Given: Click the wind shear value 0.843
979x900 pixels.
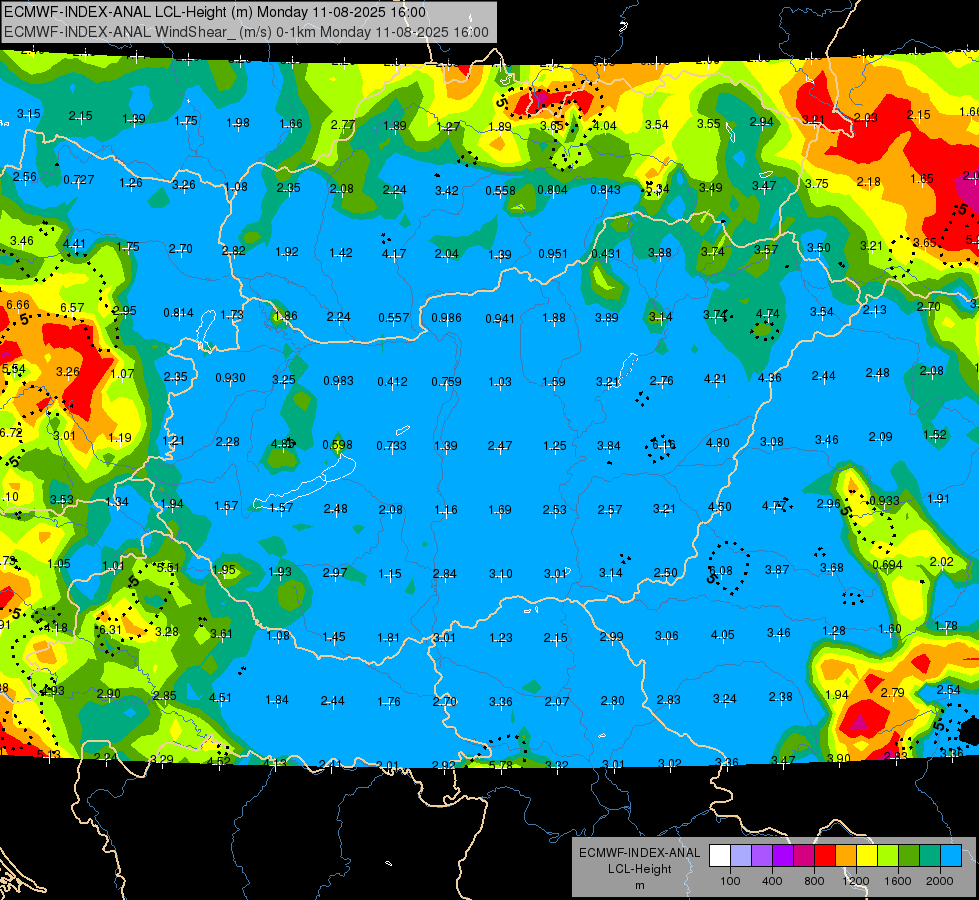Looking at the screenshot, I should (x=606, y=190).
